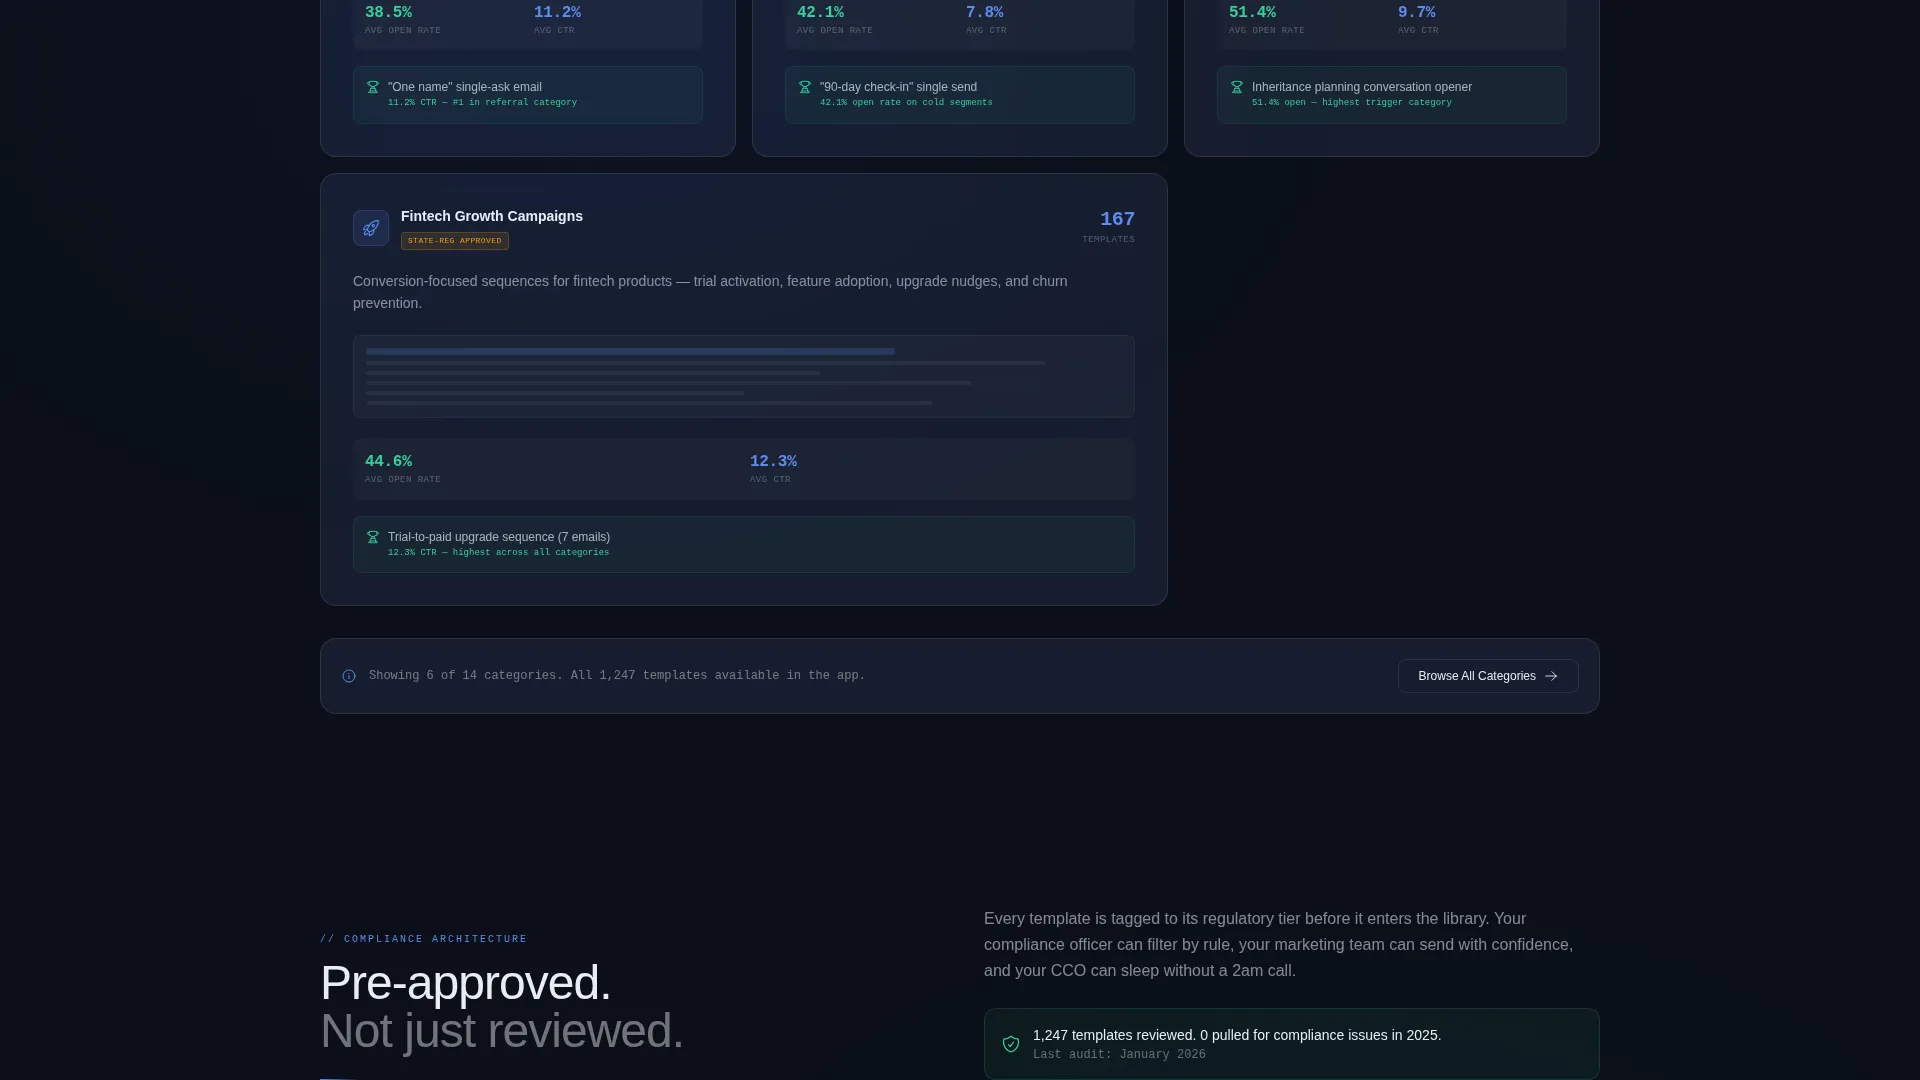Click the arrow icon in Browse All Categories
This screenshot has width=1920, height=1080.
(1551, 676)
